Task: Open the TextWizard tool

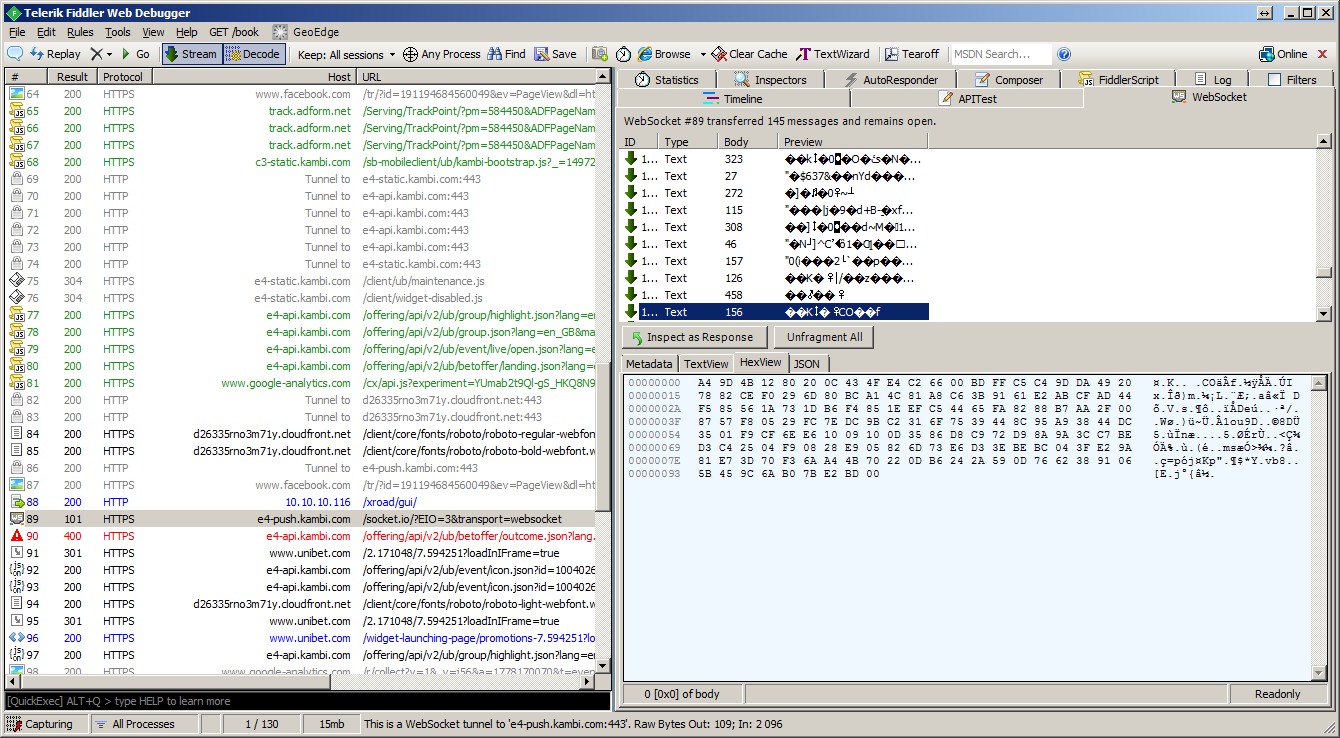Action: (833, 54)
